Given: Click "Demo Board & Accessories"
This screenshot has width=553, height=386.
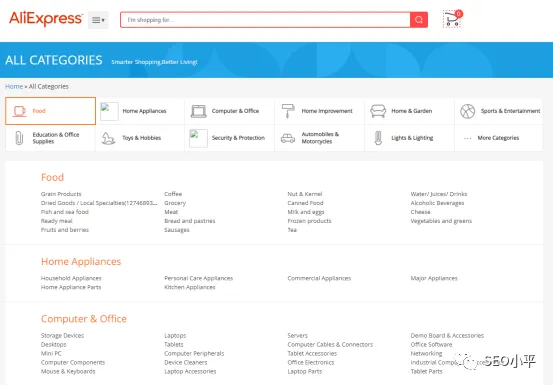Looking at the screenshot, I should [447, 336].
